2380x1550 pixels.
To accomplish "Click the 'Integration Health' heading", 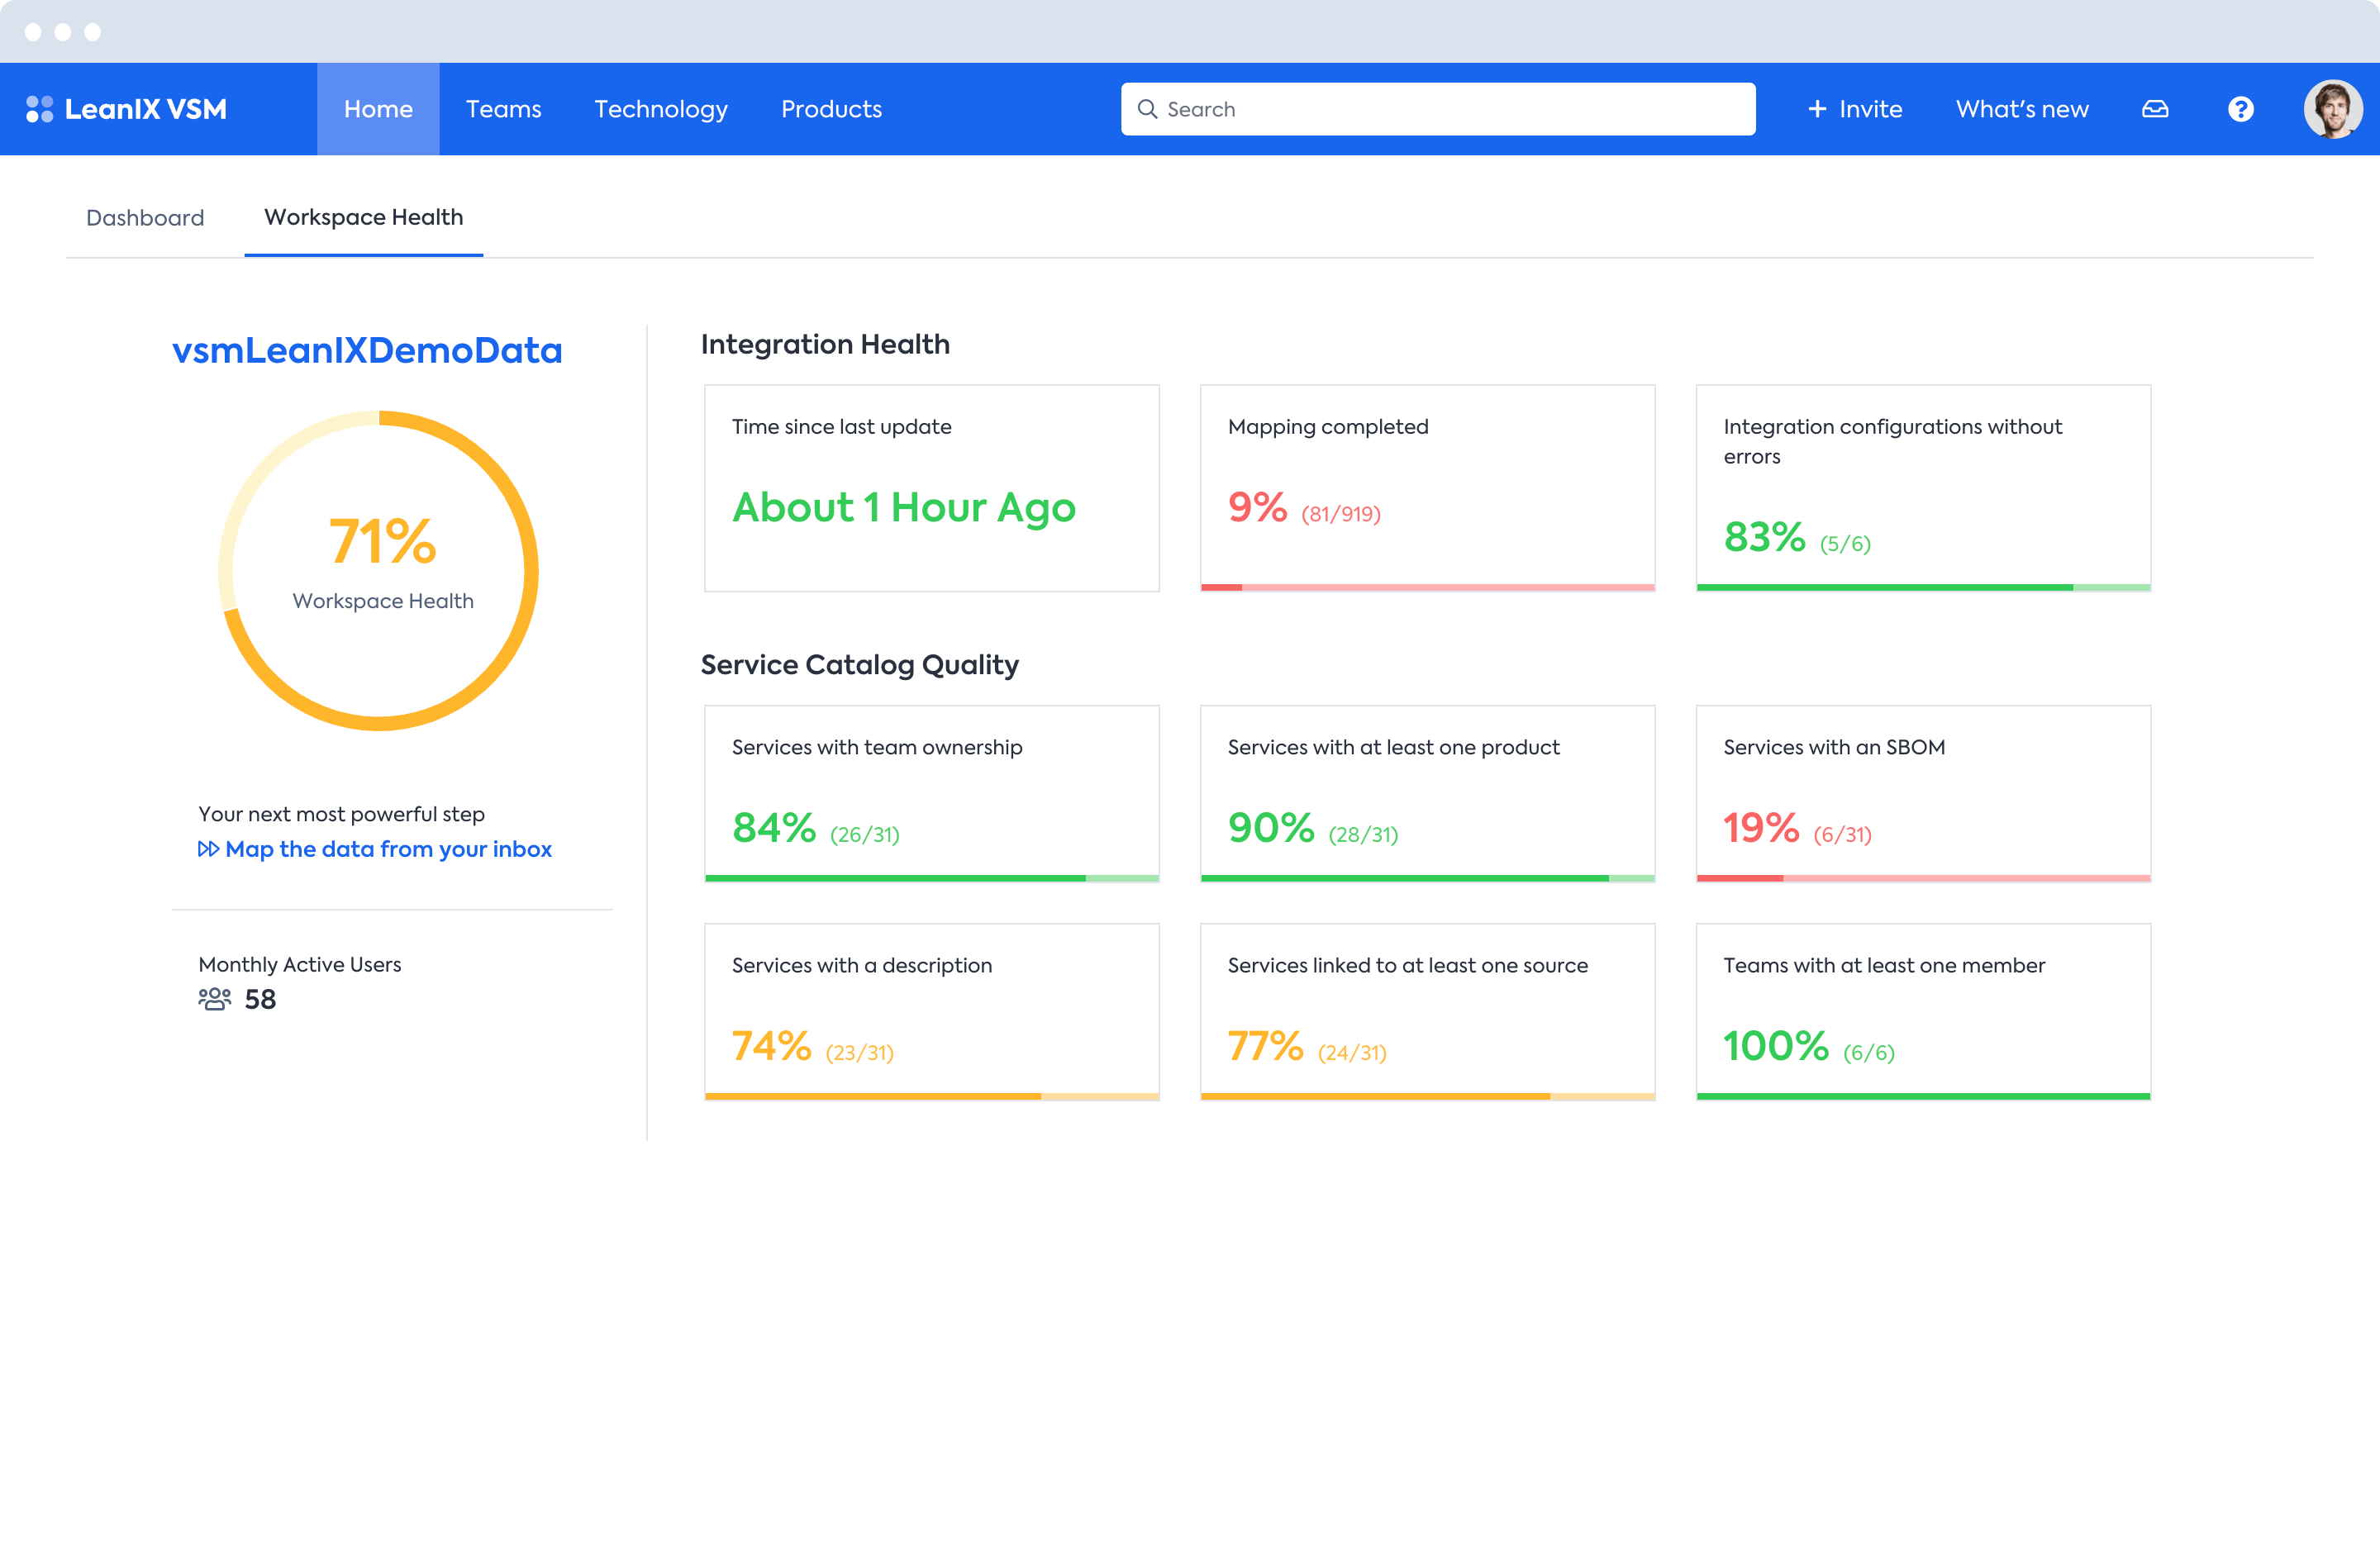I will 825,344.
